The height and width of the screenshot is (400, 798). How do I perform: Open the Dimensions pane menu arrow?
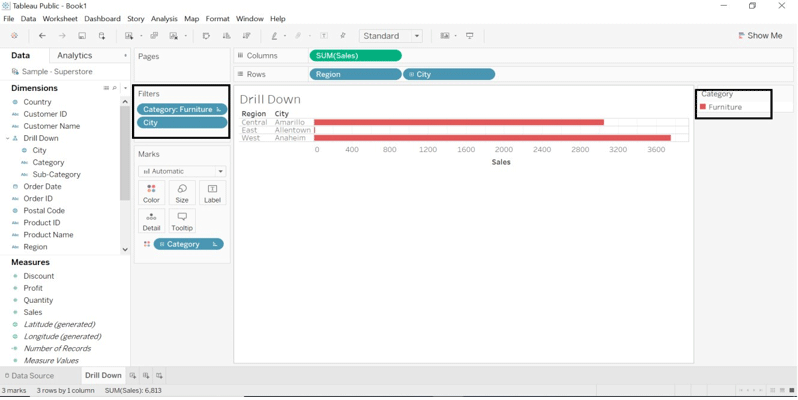(x=125, y=88)
